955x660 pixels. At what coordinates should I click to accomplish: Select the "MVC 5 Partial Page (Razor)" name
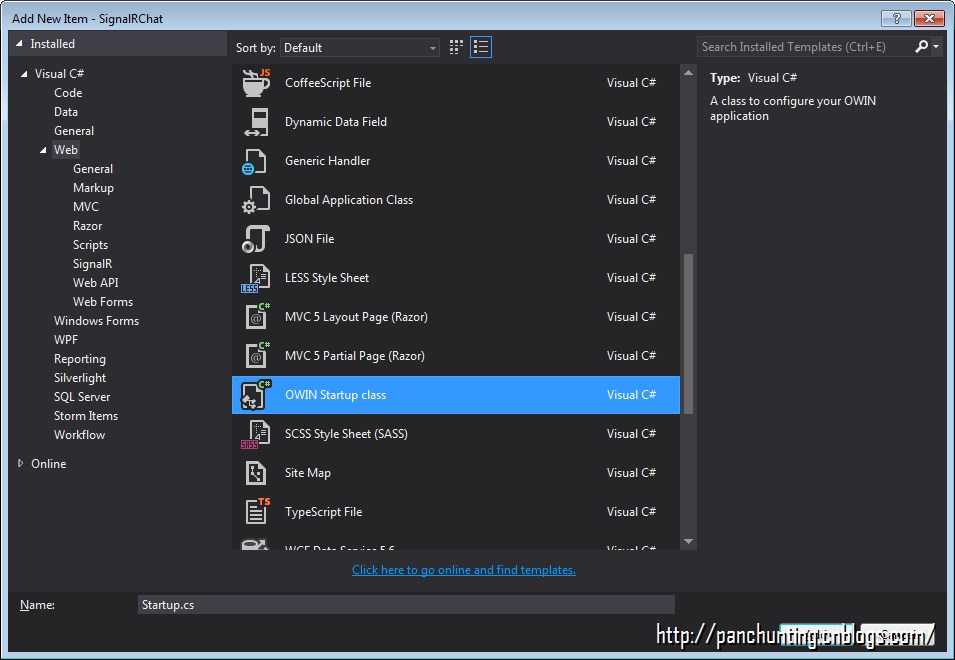pyautogui.click(x=354, y=356)
